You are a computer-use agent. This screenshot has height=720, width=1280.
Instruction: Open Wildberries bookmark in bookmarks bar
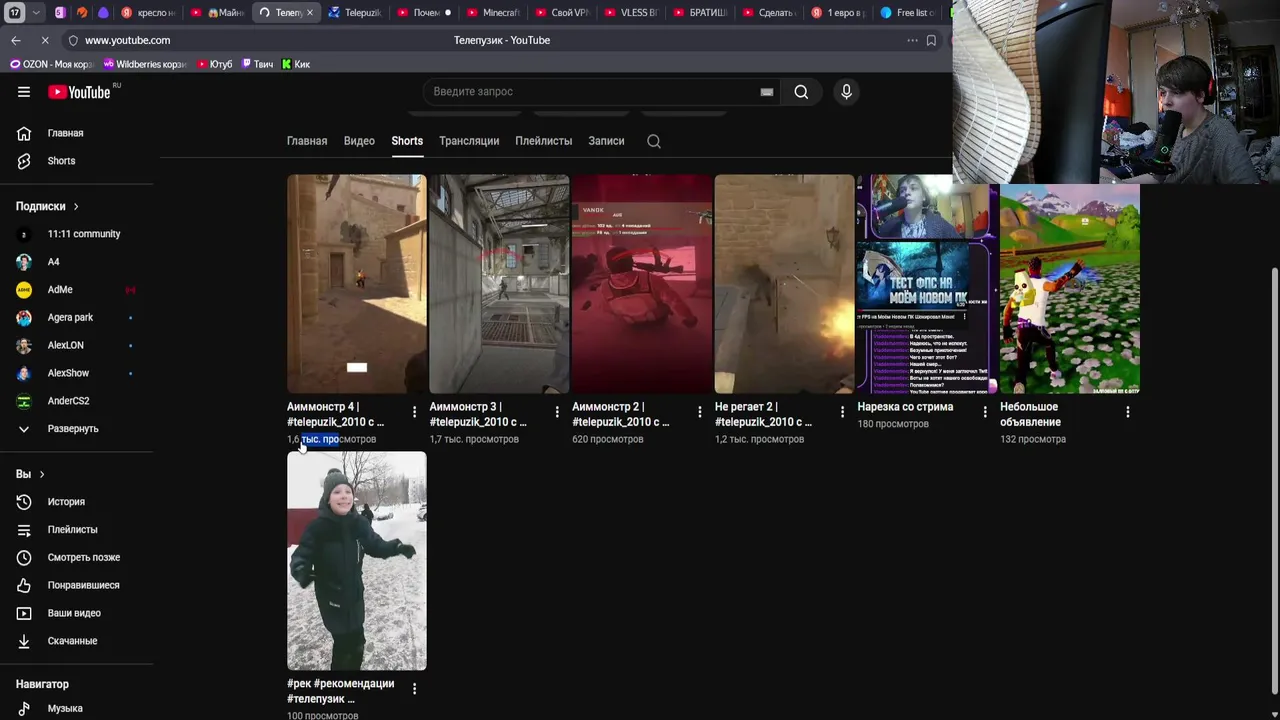pyautogui.click(x=145, y=64)
